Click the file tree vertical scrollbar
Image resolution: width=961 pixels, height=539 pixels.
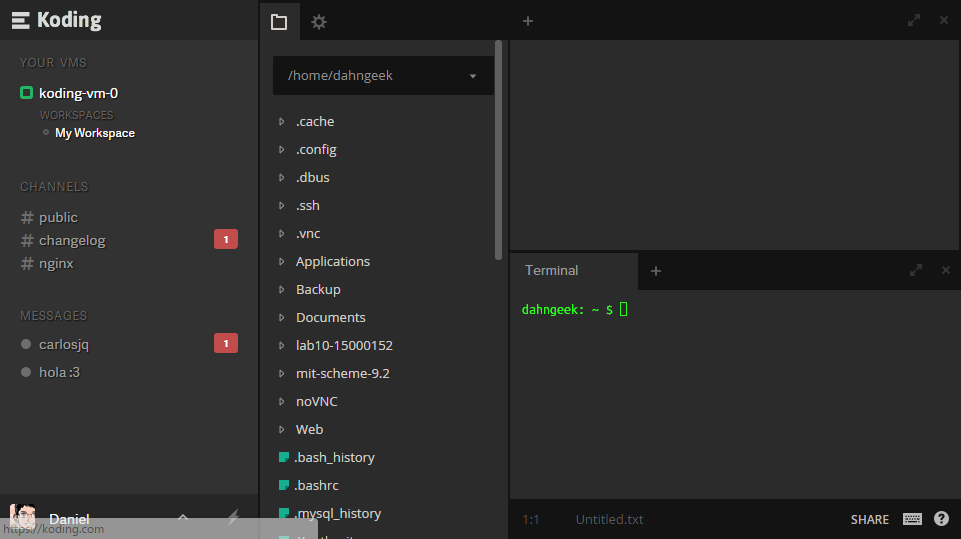tap(498, 150)
